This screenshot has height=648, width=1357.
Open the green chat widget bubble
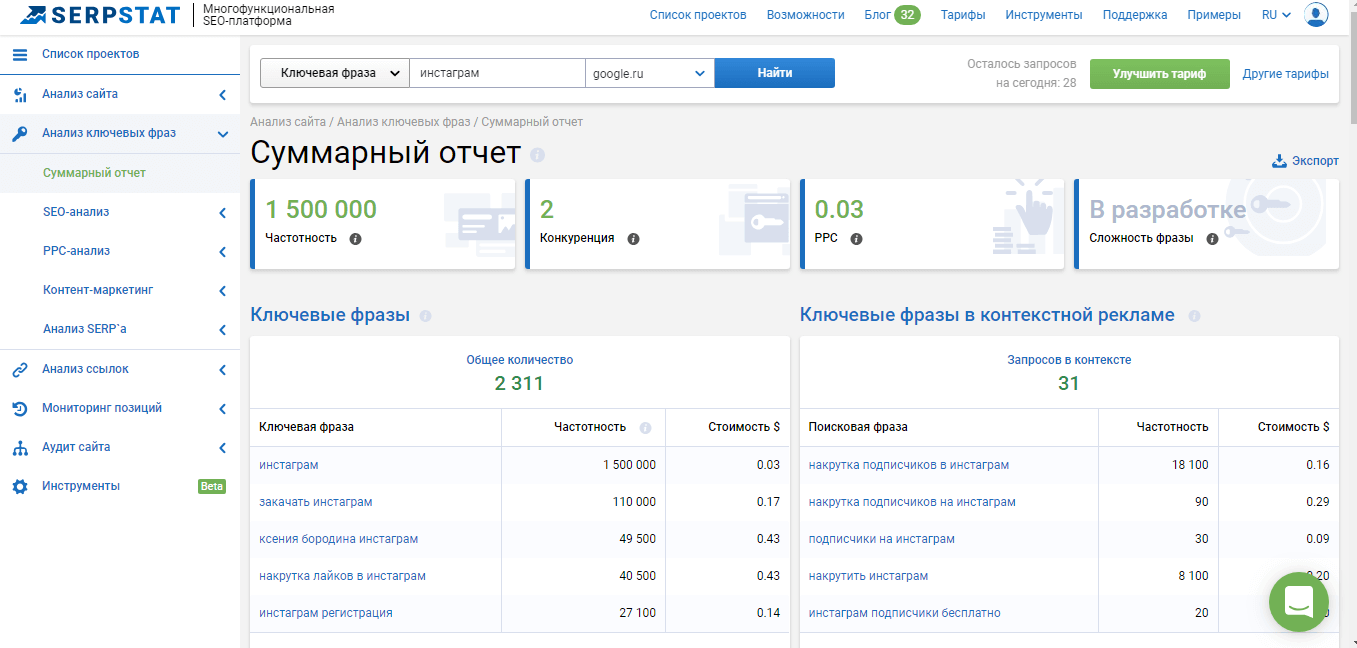[x=1298, y=601]
